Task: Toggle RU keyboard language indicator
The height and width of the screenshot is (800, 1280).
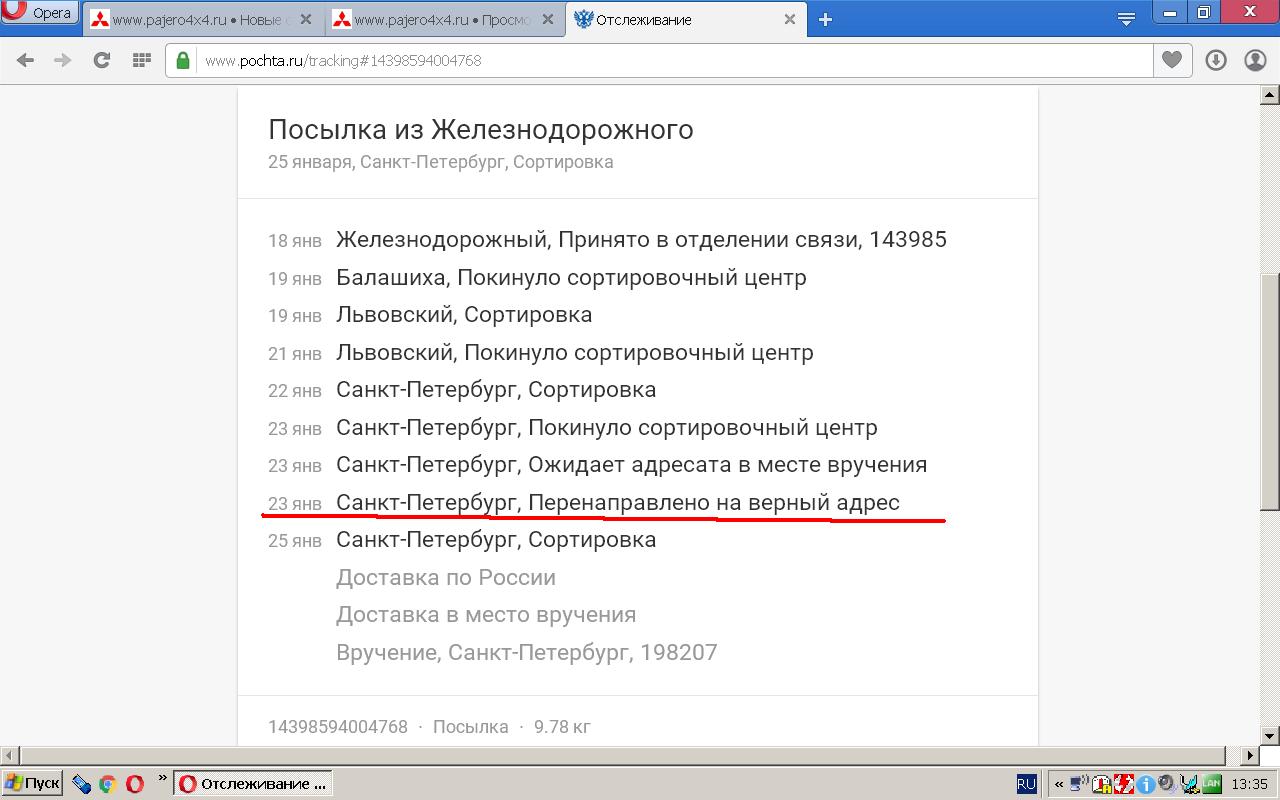Action: (1026, 784)
